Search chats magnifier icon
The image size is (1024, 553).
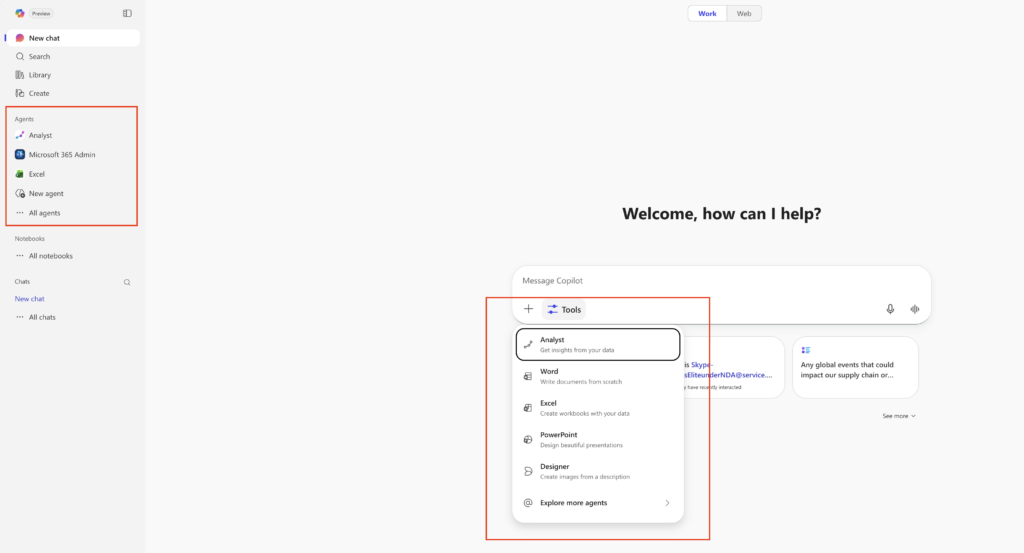[x=127, y=282]
